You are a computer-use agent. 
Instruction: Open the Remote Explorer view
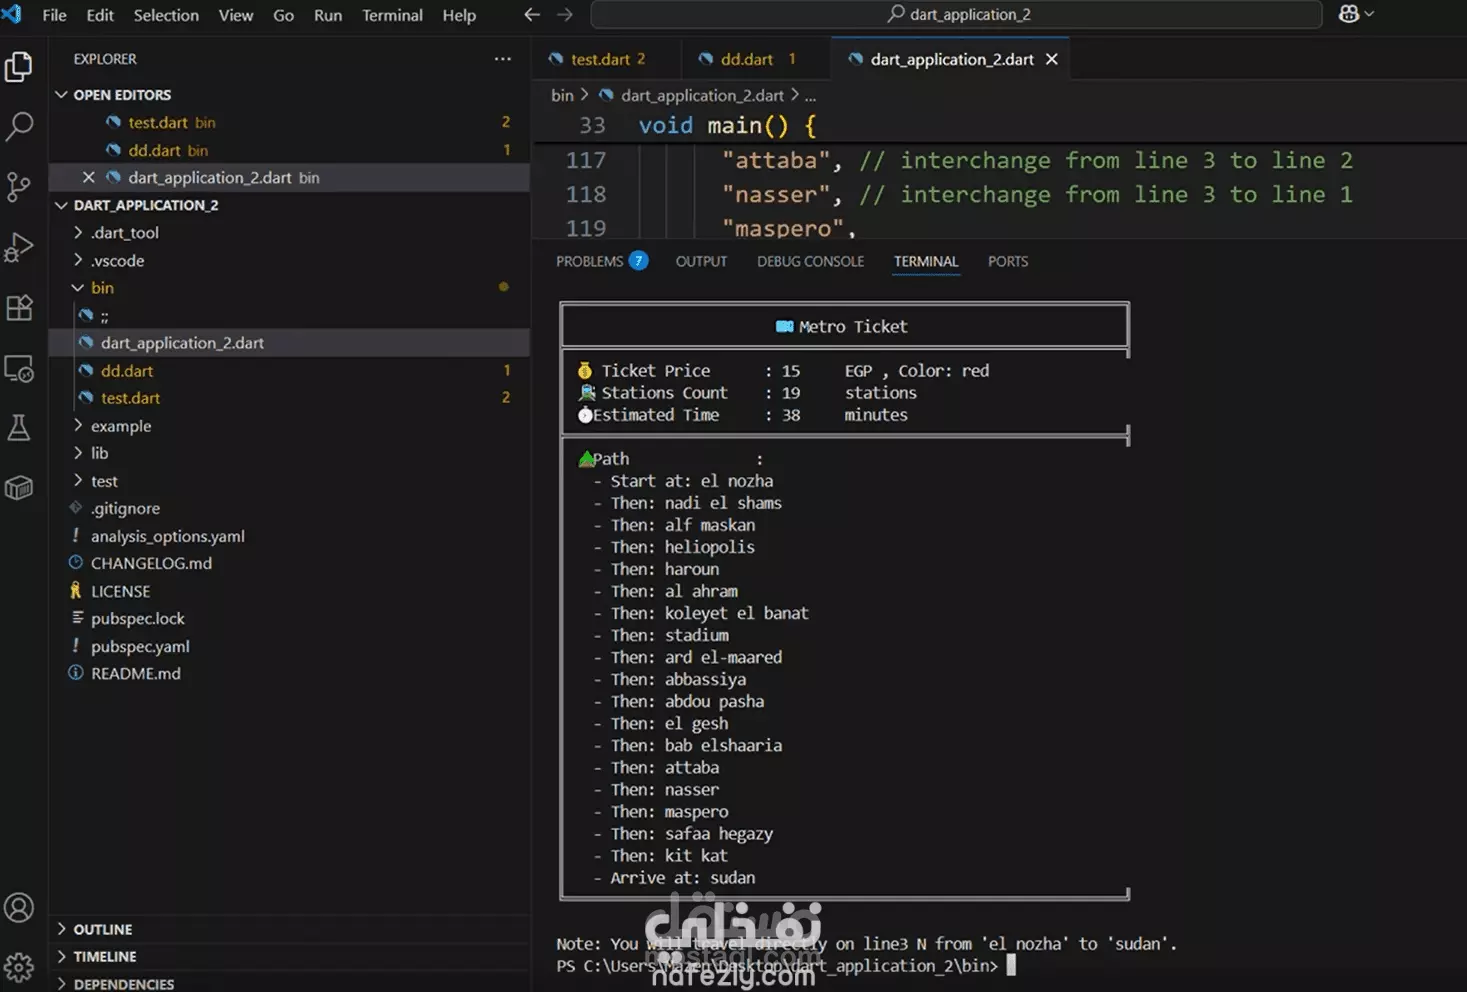point(19,369)
